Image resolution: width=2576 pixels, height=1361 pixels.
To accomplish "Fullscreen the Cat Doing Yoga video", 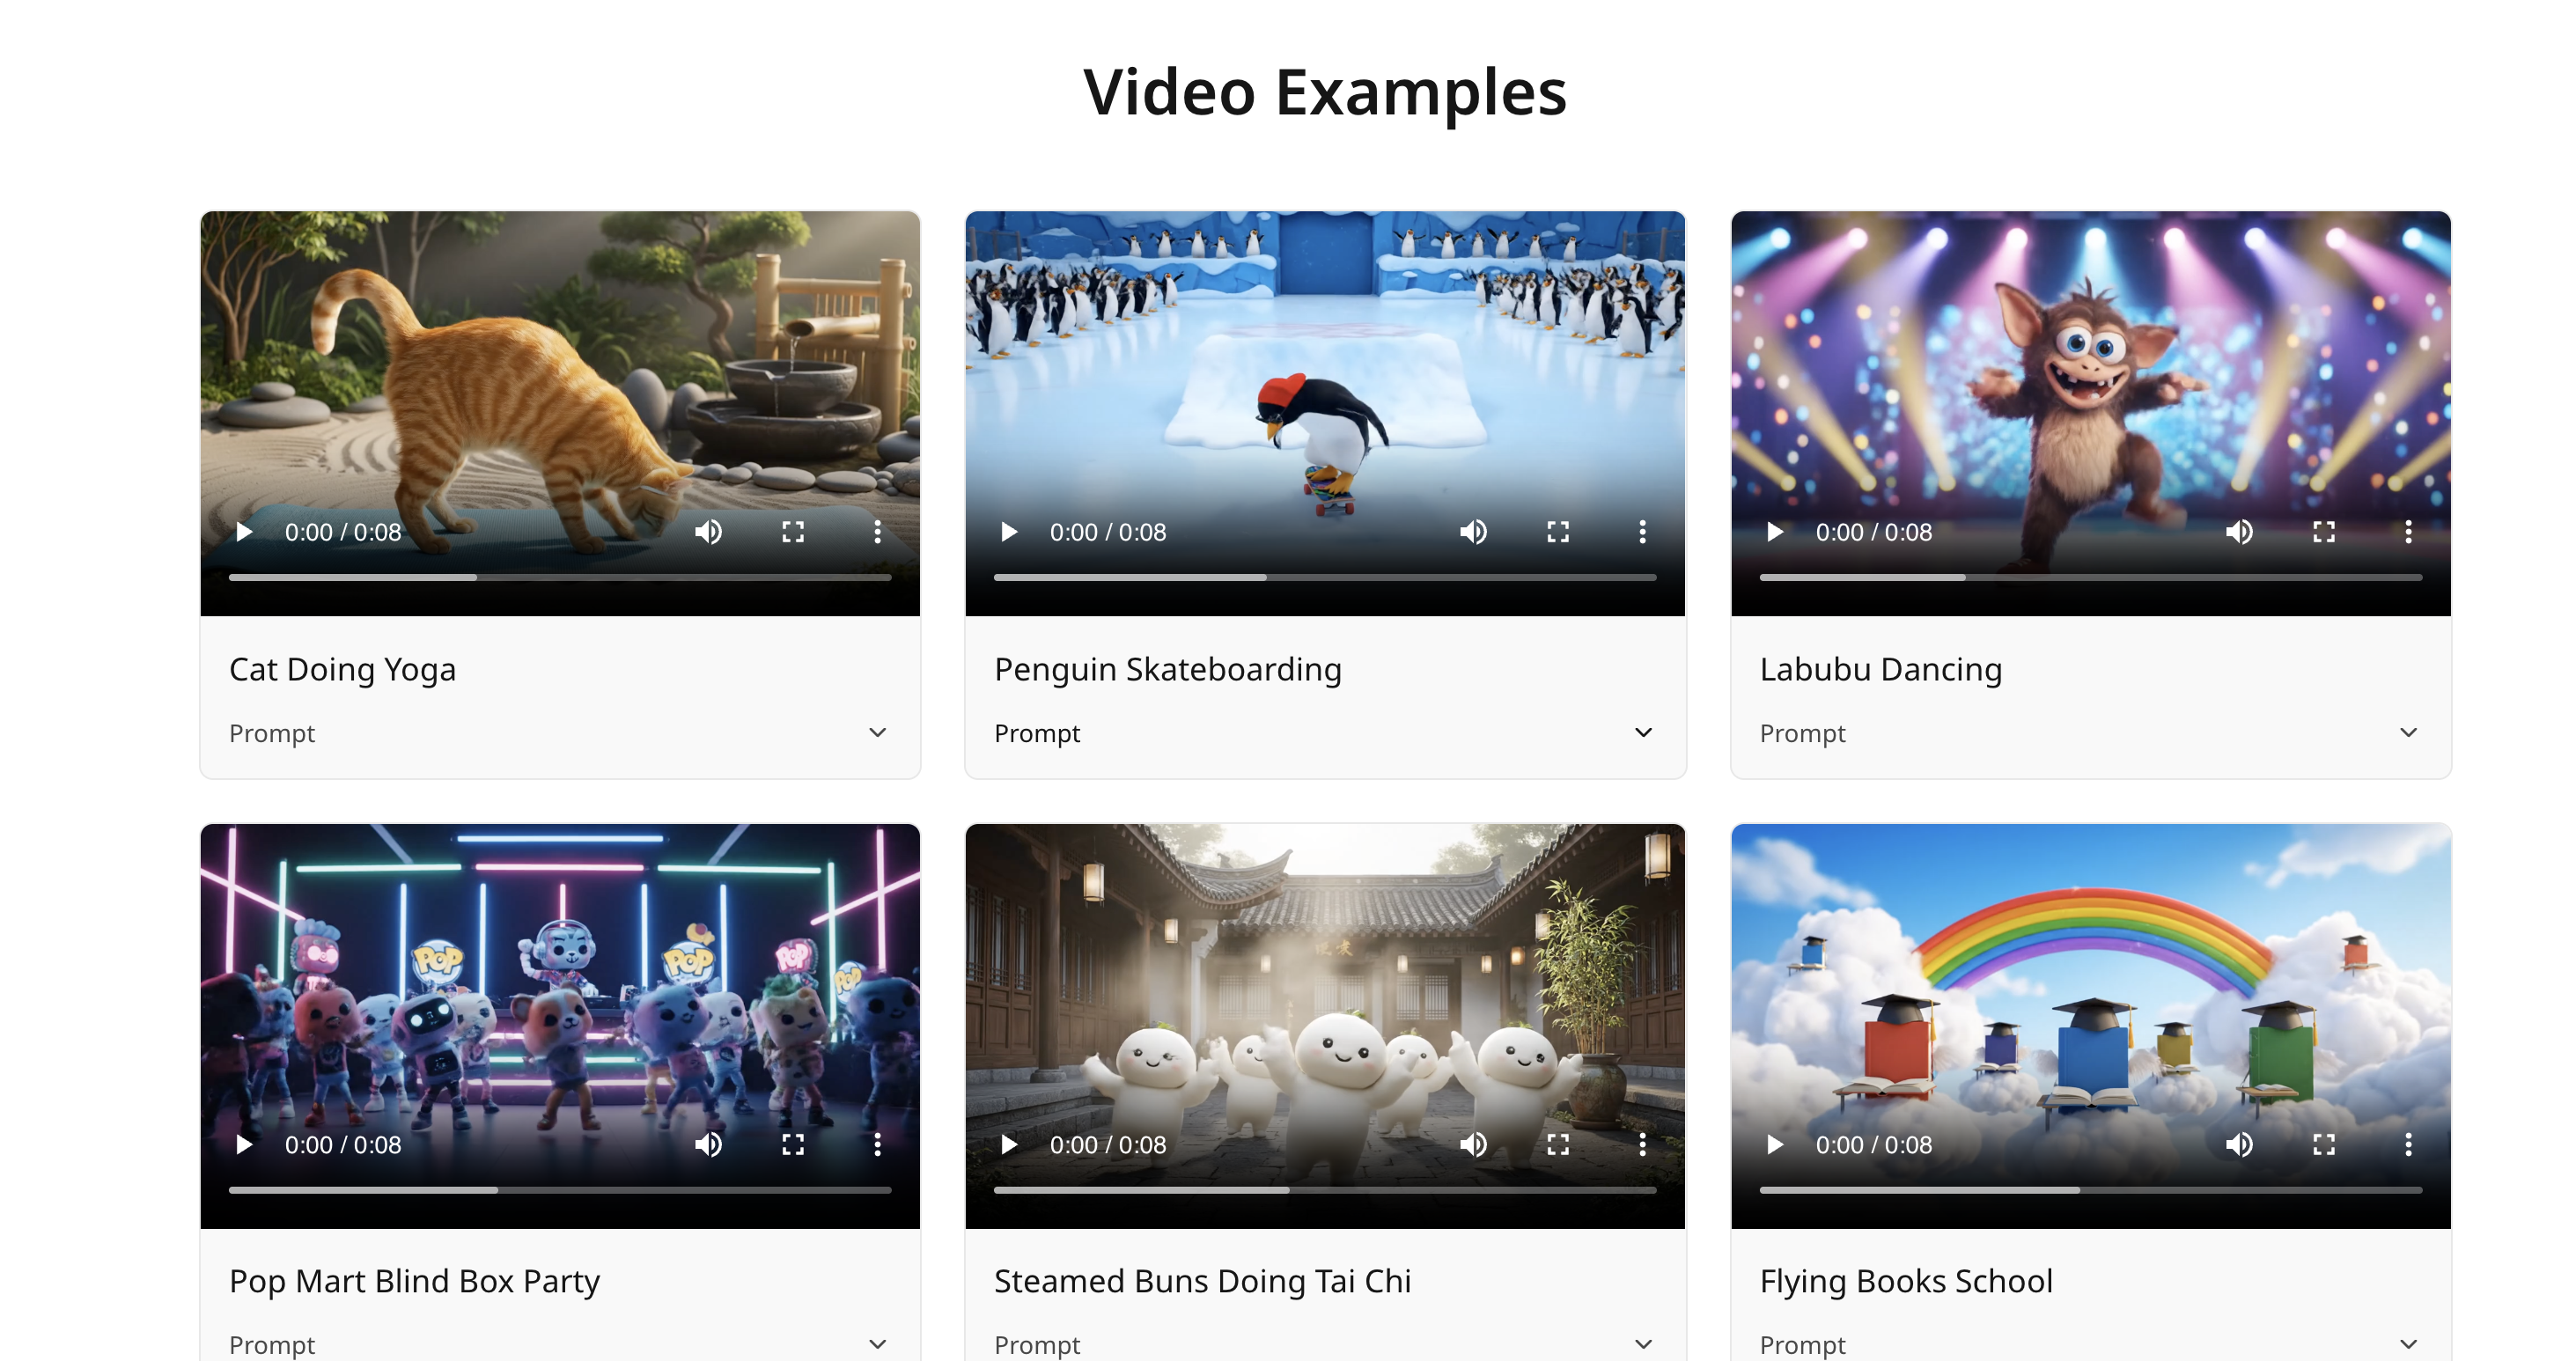I will (x=793, y=532).
